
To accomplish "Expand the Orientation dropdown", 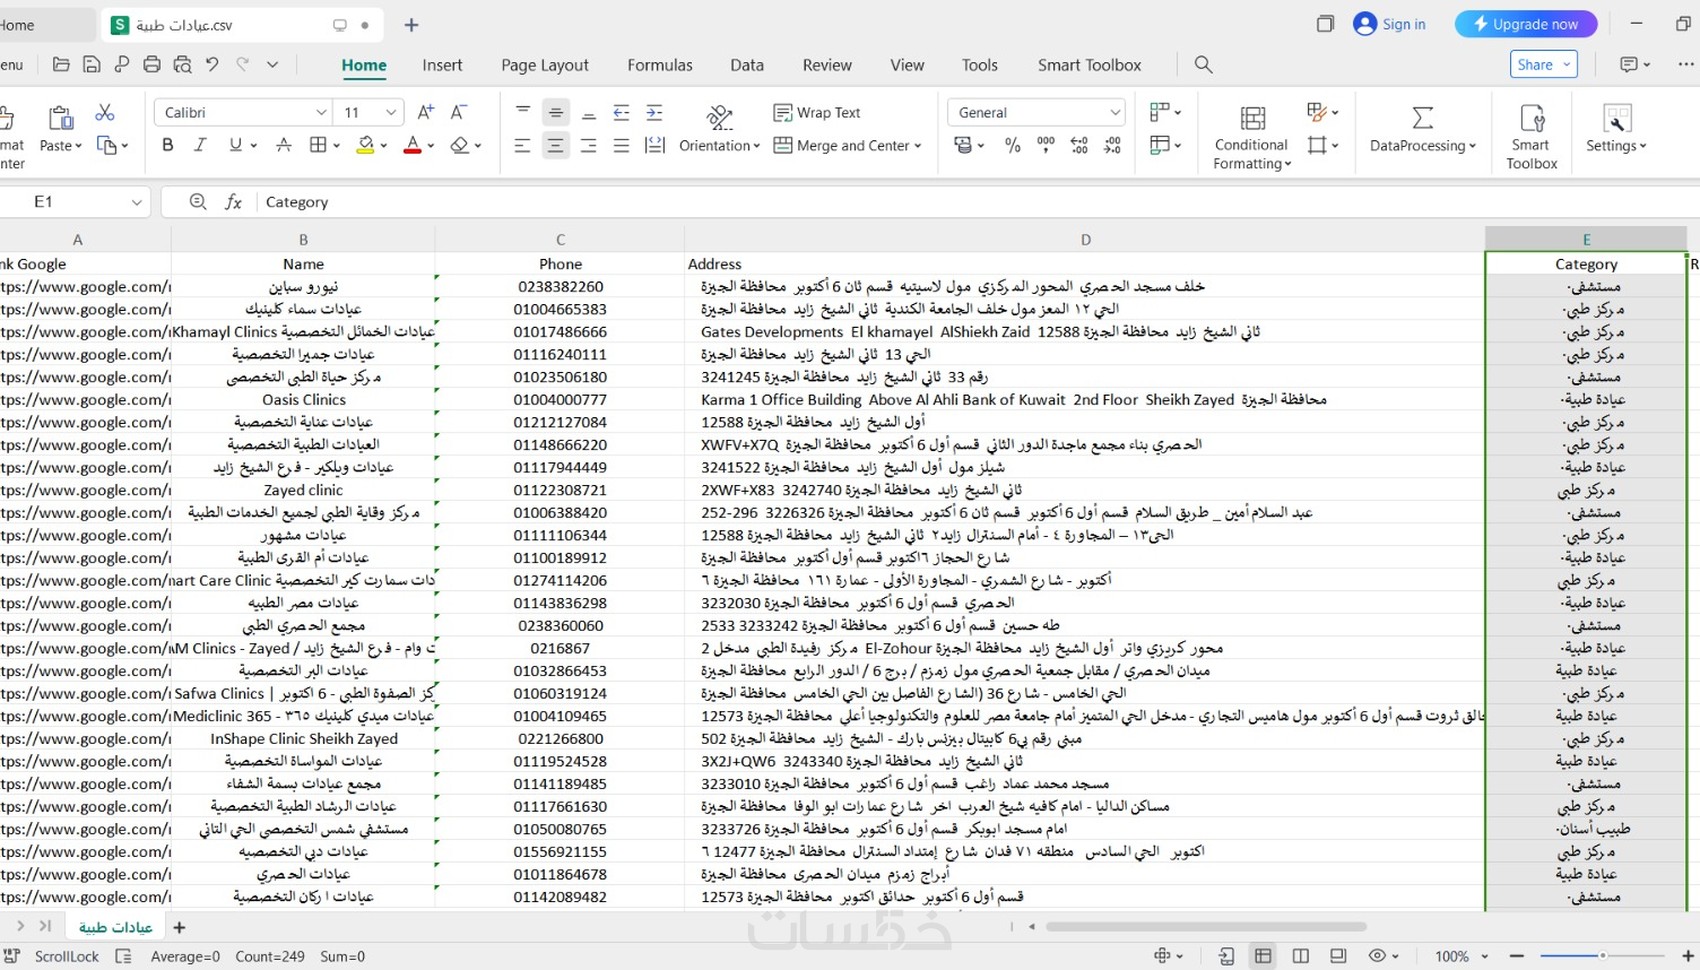I will pos(756,146).
